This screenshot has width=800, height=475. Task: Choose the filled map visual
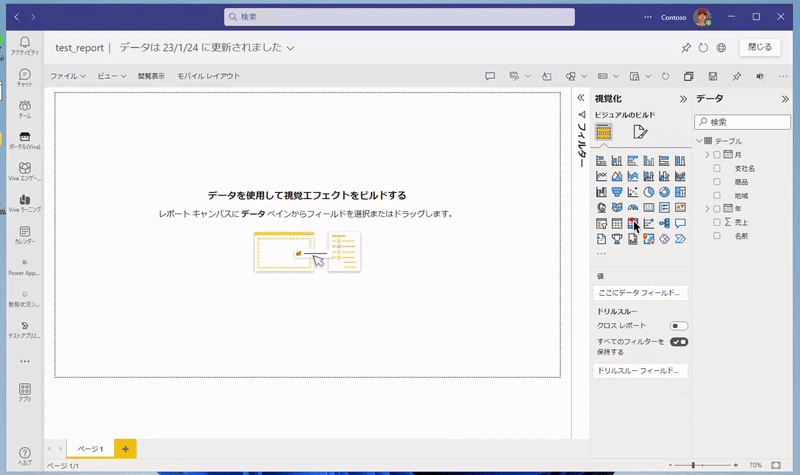pyautogui.click(x=617, y=208)
